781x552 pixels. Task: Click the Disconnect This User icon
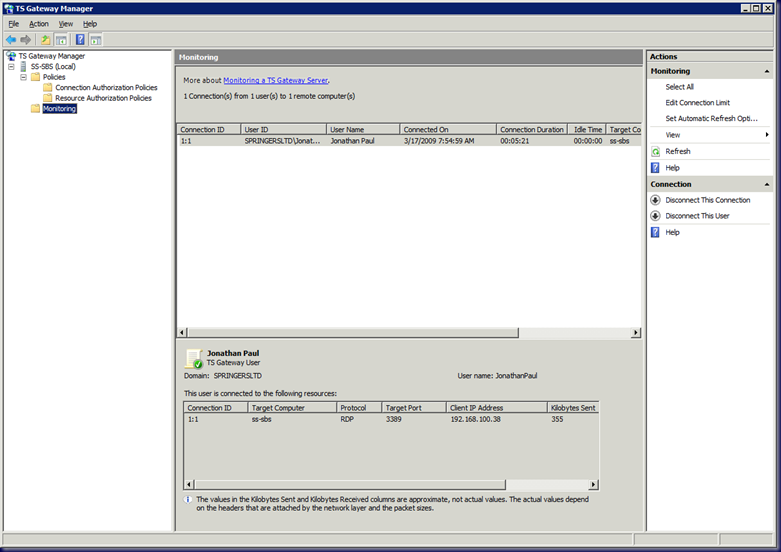[x=656, y=216]
